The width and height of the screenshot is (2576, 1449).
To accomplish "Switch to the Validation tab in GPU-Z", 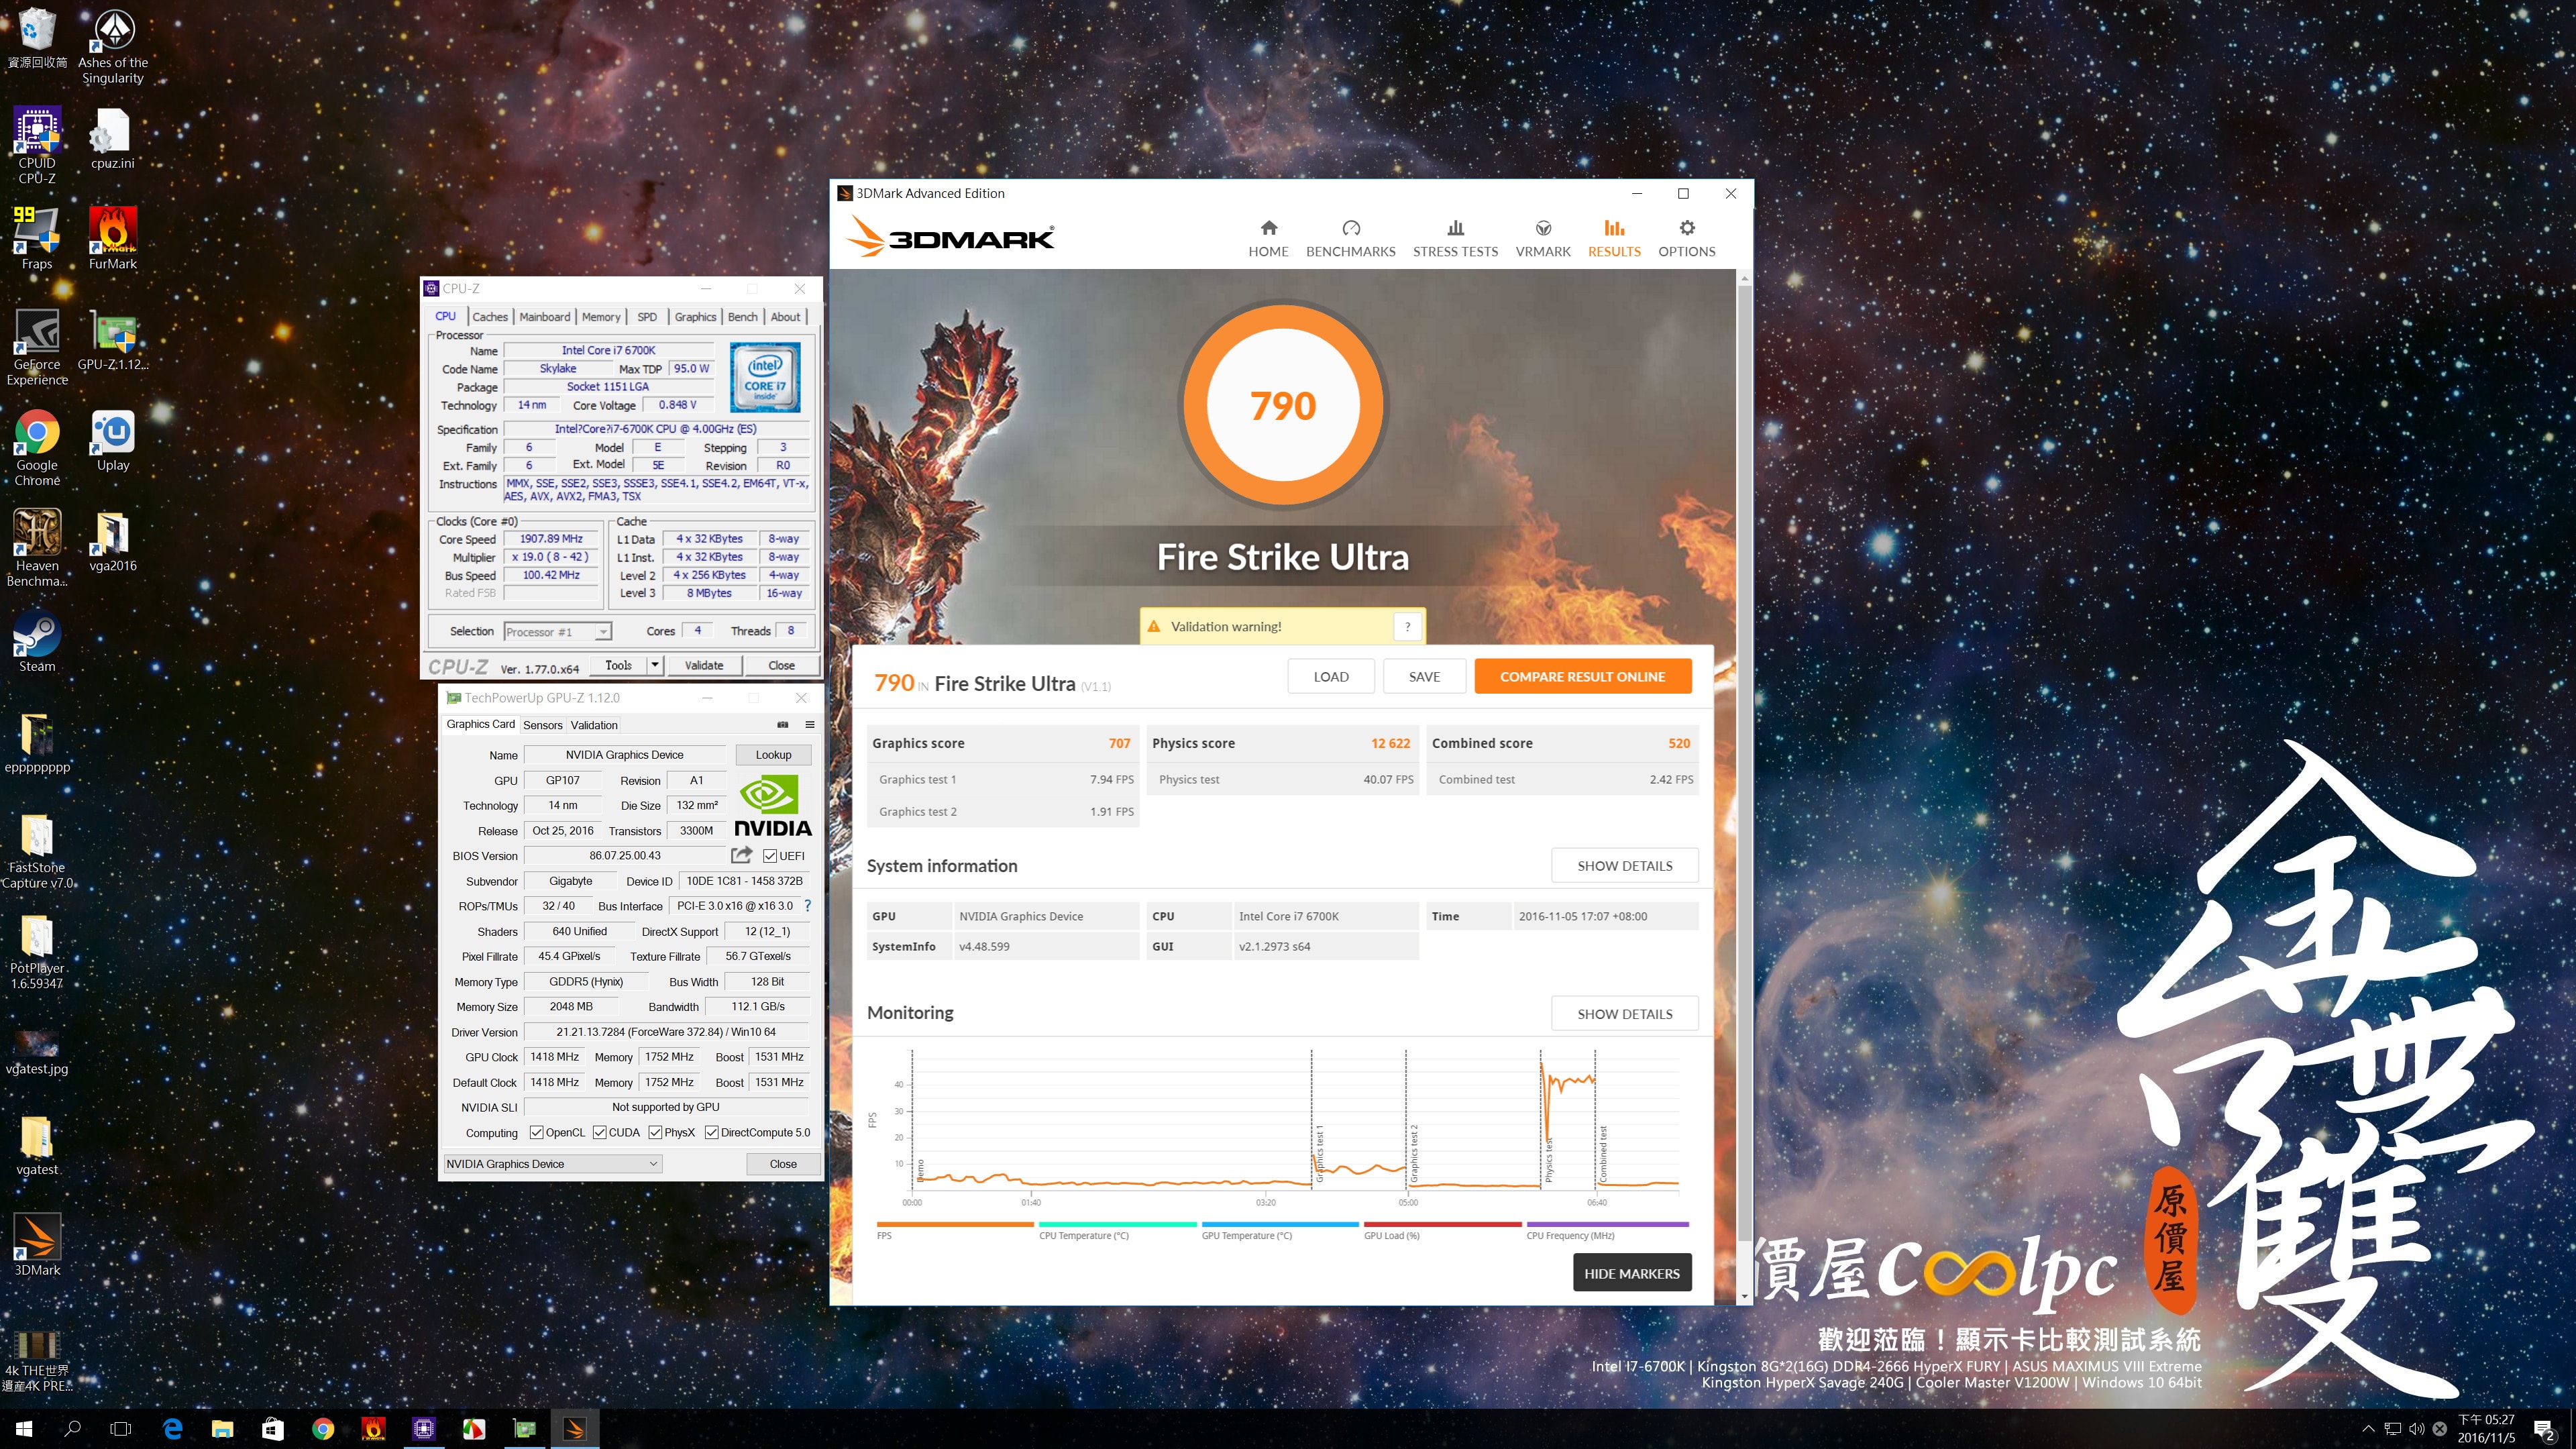I will (x=594, y=725).
